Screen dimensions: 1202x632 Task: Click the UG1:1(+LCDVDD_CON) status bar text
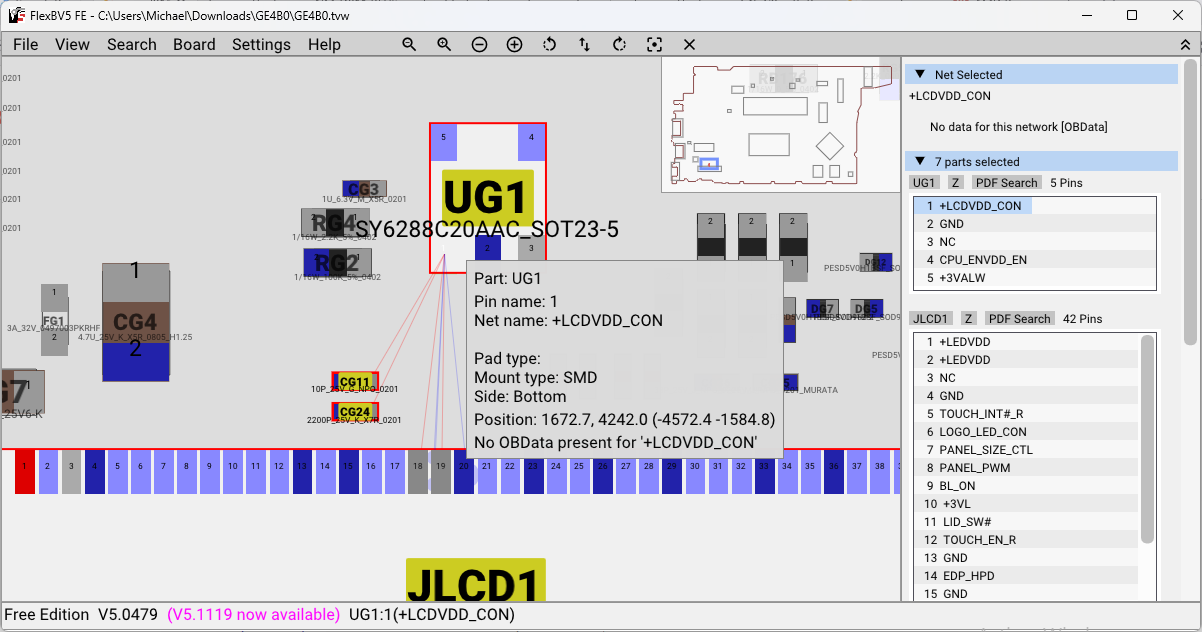point(432,615)
